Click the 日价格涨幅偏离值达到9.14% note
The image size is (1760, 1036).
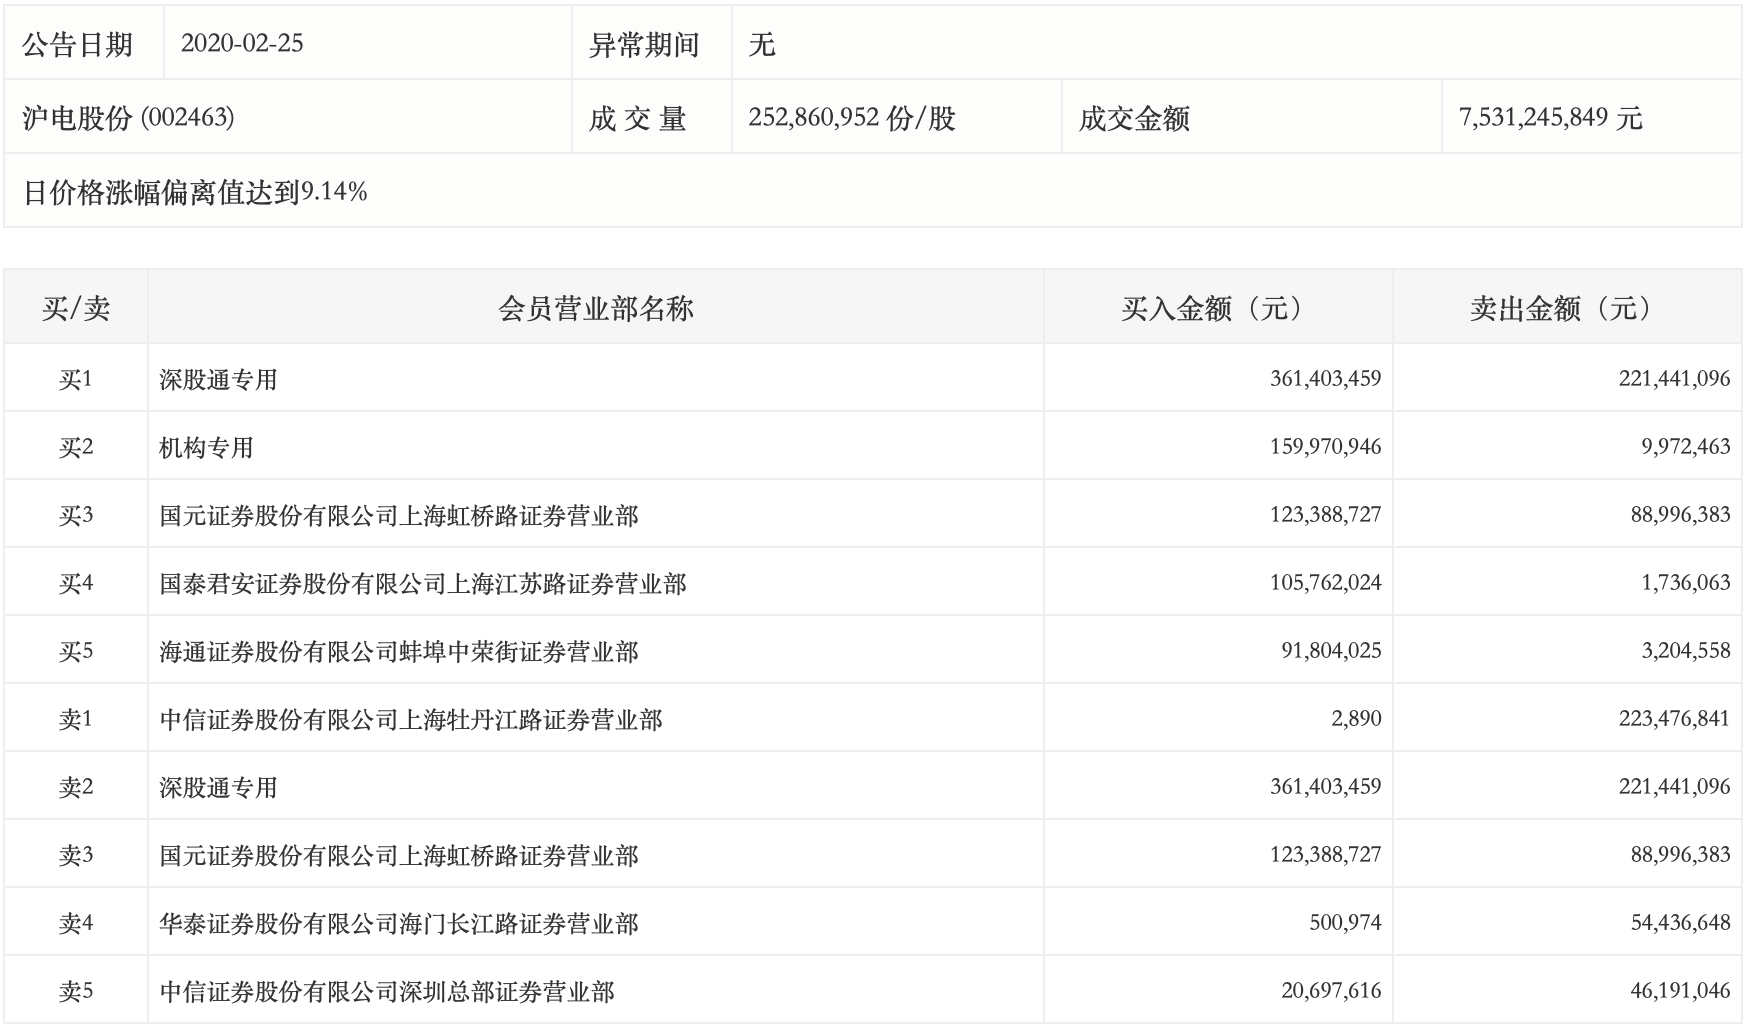point(195,192)
